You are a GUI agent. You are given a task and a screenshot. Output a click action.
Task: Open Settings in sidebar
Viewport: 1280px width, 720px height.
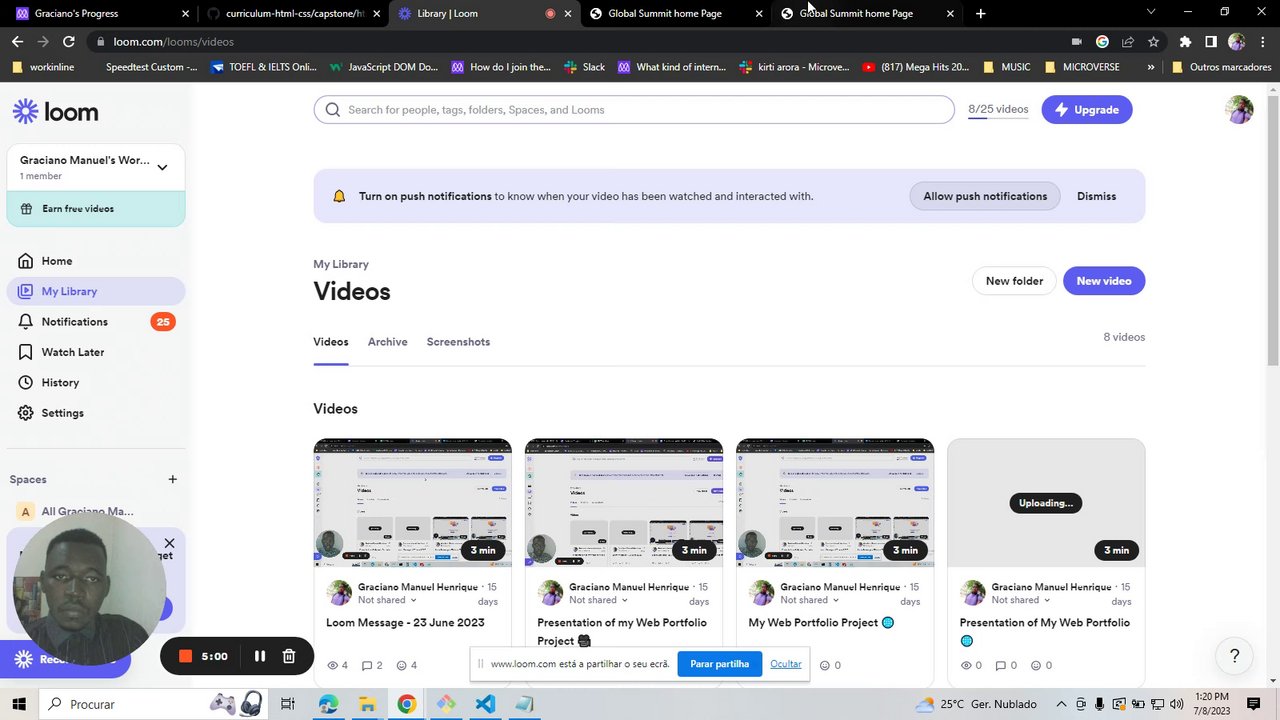click(x=95, y=413)
